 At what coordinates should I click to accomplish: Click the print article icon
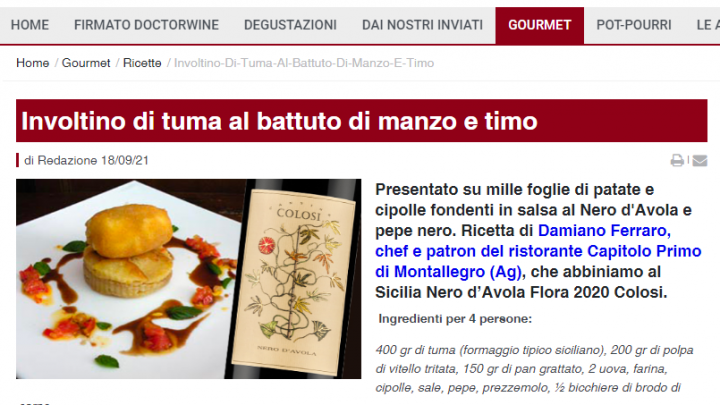click(x=677, y=160)
